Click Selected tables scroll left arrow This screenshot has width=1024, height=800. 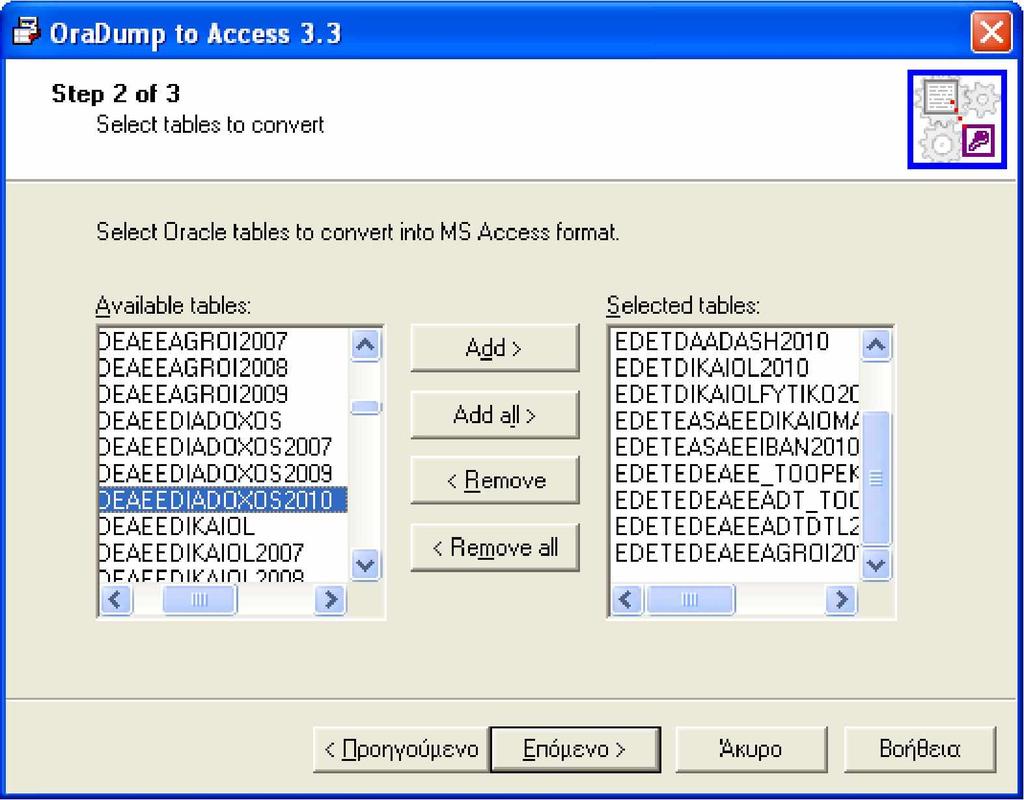627,599
